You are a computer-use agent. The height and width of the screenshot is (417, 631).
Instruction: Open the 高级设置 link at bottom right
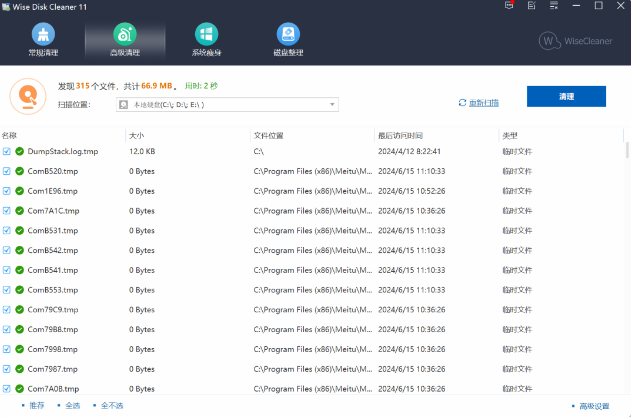point(593,406)
